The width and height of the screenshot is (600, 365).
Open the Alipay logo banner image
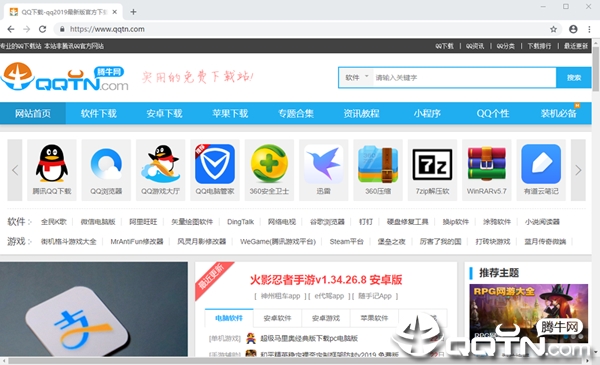[94, 309]
